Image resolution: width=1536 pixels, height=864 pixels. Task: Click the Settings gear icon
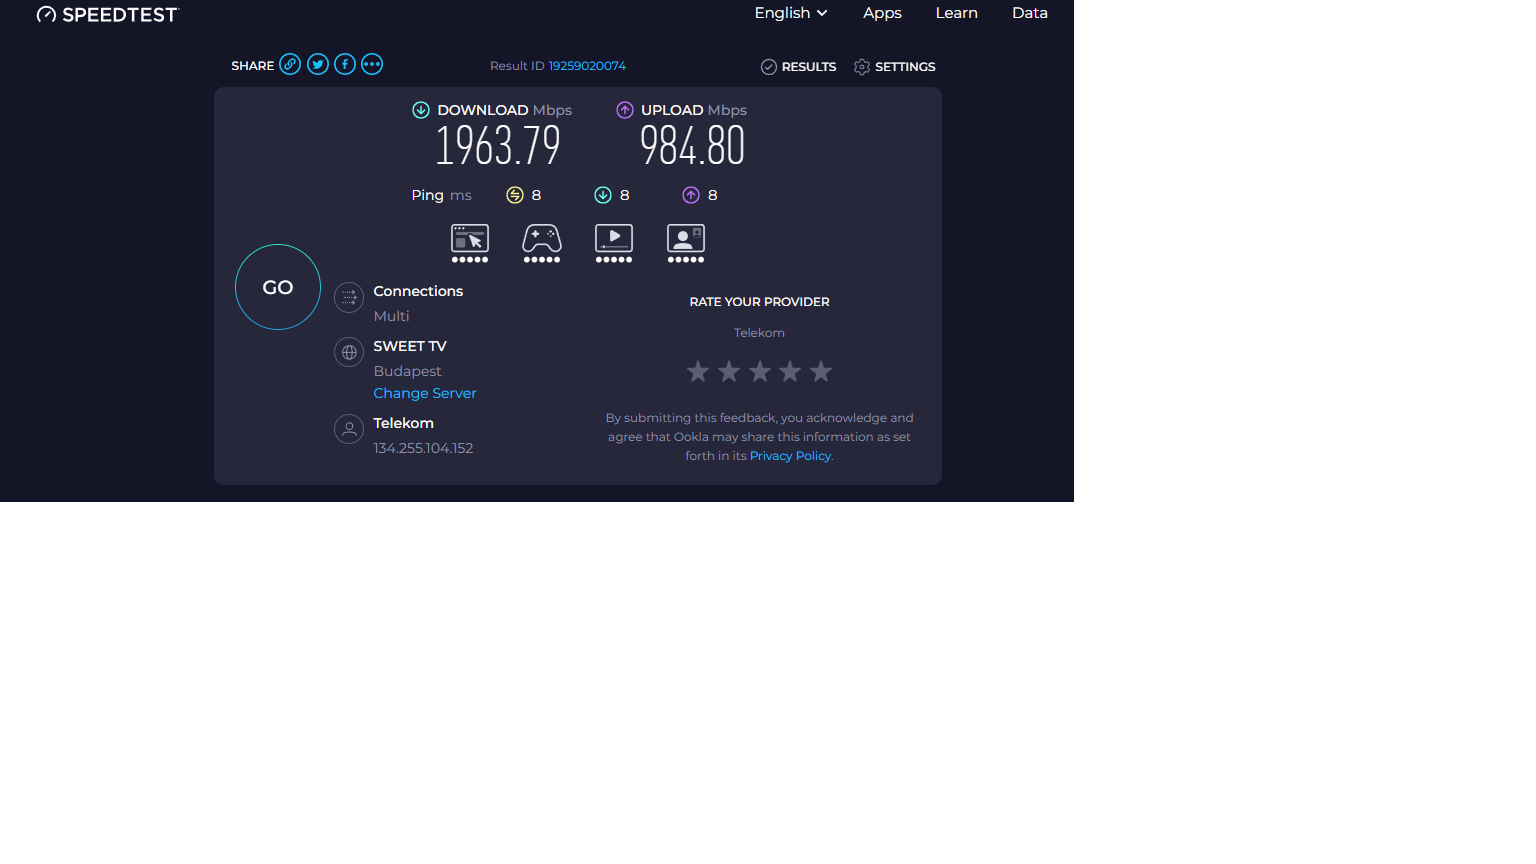click(862, 67)
